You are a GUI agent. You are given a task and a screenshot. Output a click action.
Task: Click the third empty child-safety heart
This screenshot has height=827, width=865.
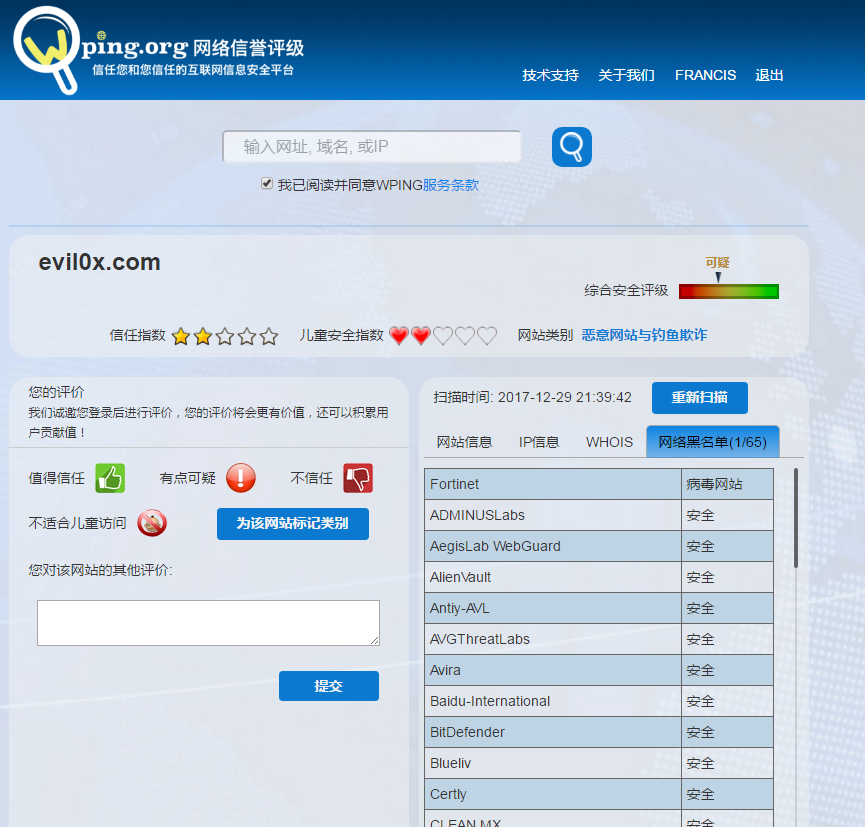tap(443, 335)
